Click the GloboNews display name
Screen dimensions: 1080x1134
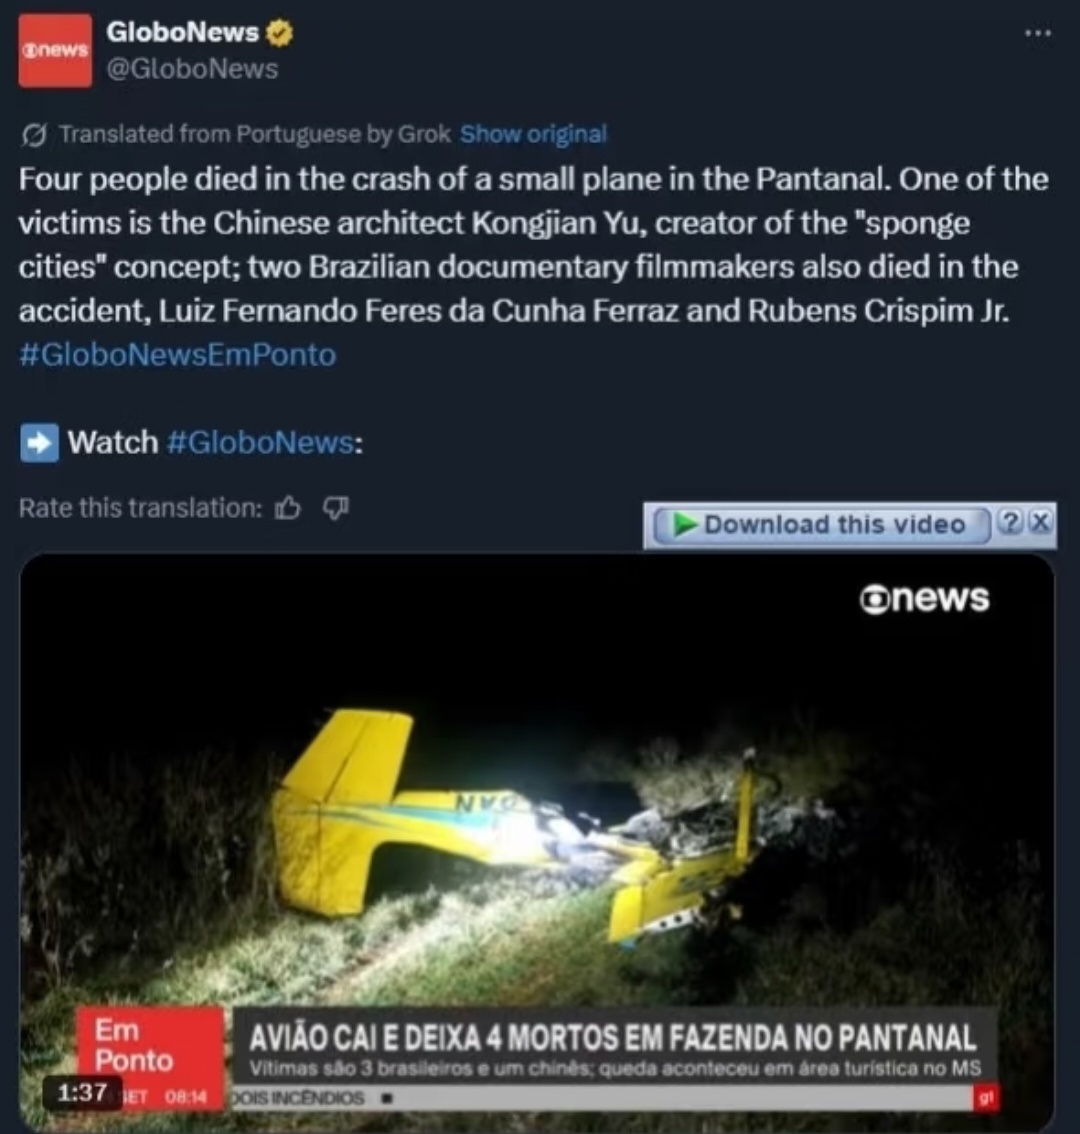pyautogui.click(x=182, y=33)
